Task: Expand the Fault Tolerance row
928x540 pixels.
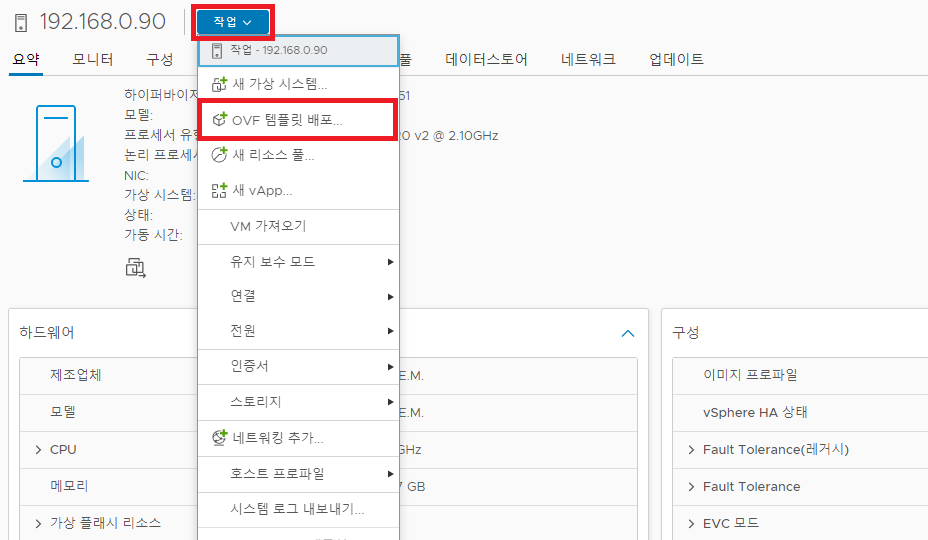Action: click(x=691, y=487)
